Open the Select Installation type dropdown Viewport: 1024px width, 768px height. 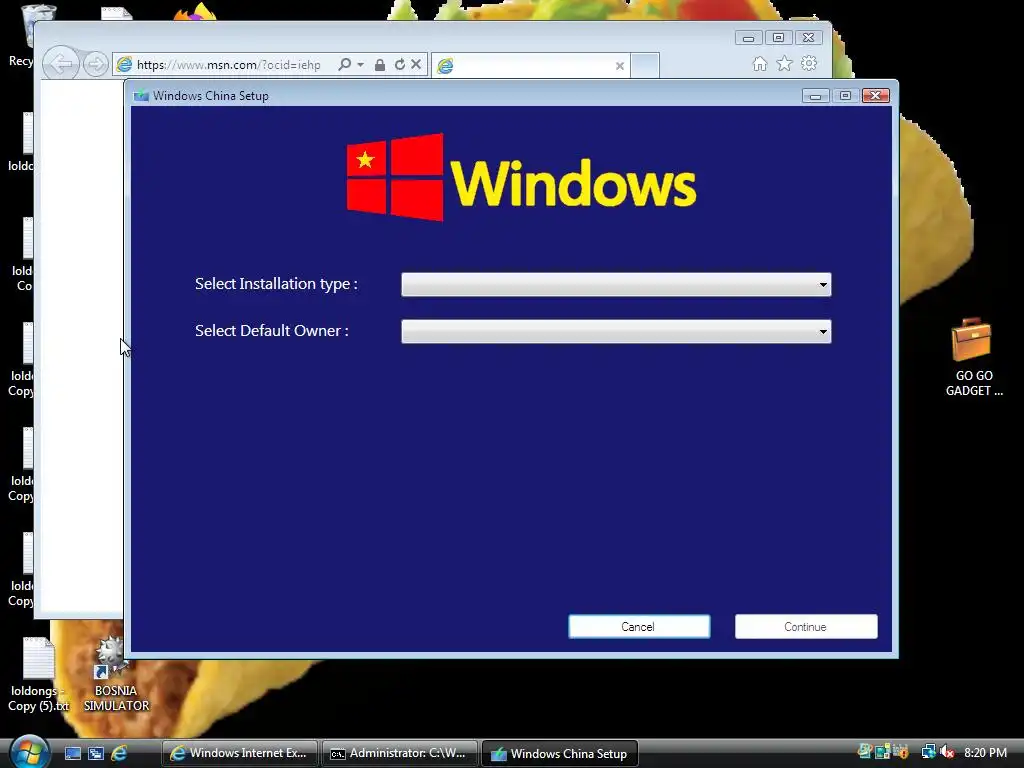point(616,285)
